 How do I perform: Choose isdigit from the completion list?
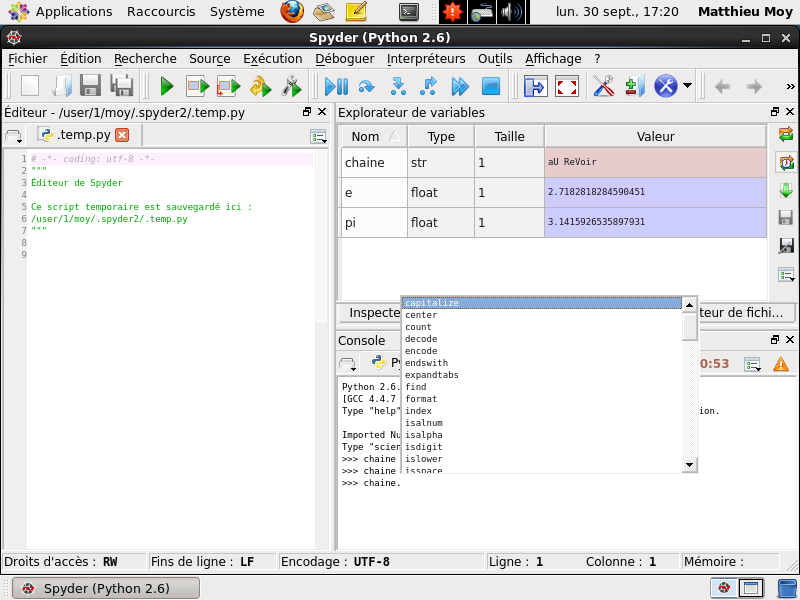[542, 447]
